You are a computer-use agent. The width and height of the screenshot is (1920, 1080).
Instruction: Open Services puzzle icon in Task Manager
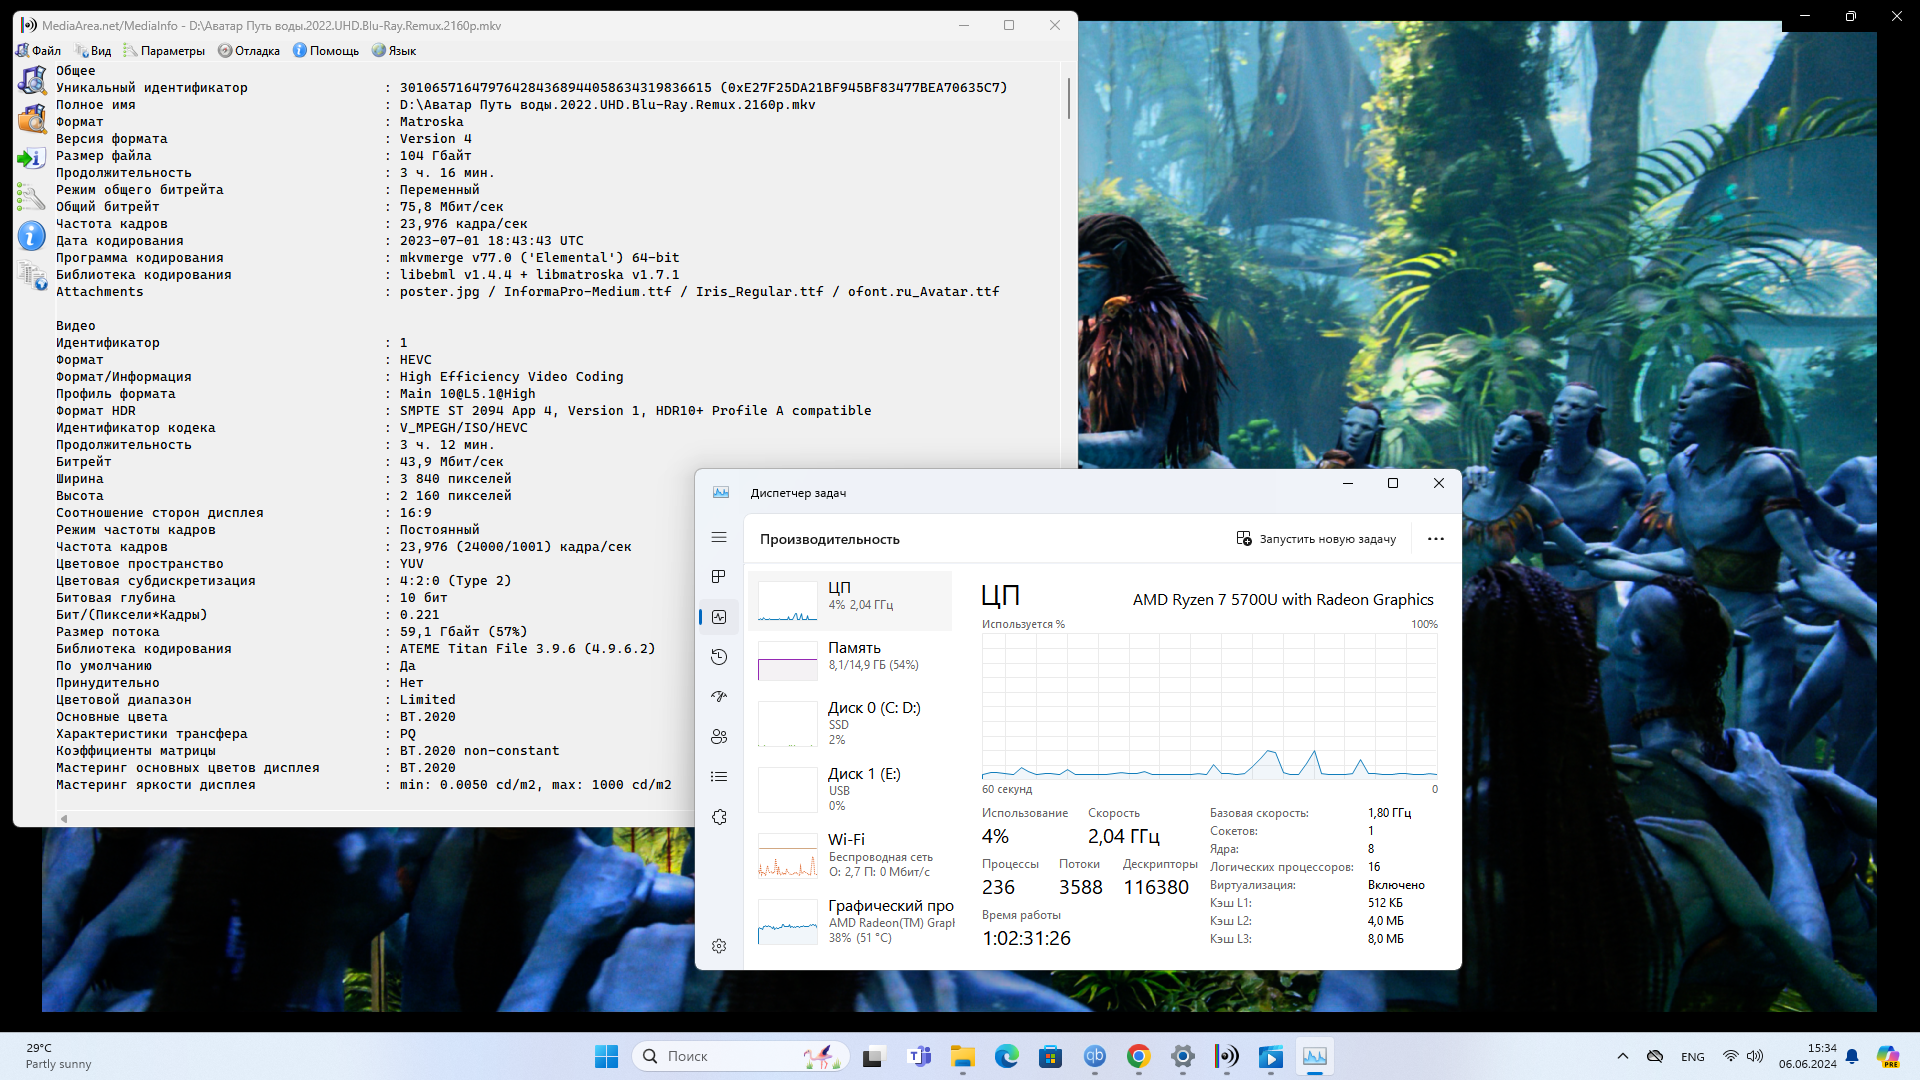click(719, 817)
